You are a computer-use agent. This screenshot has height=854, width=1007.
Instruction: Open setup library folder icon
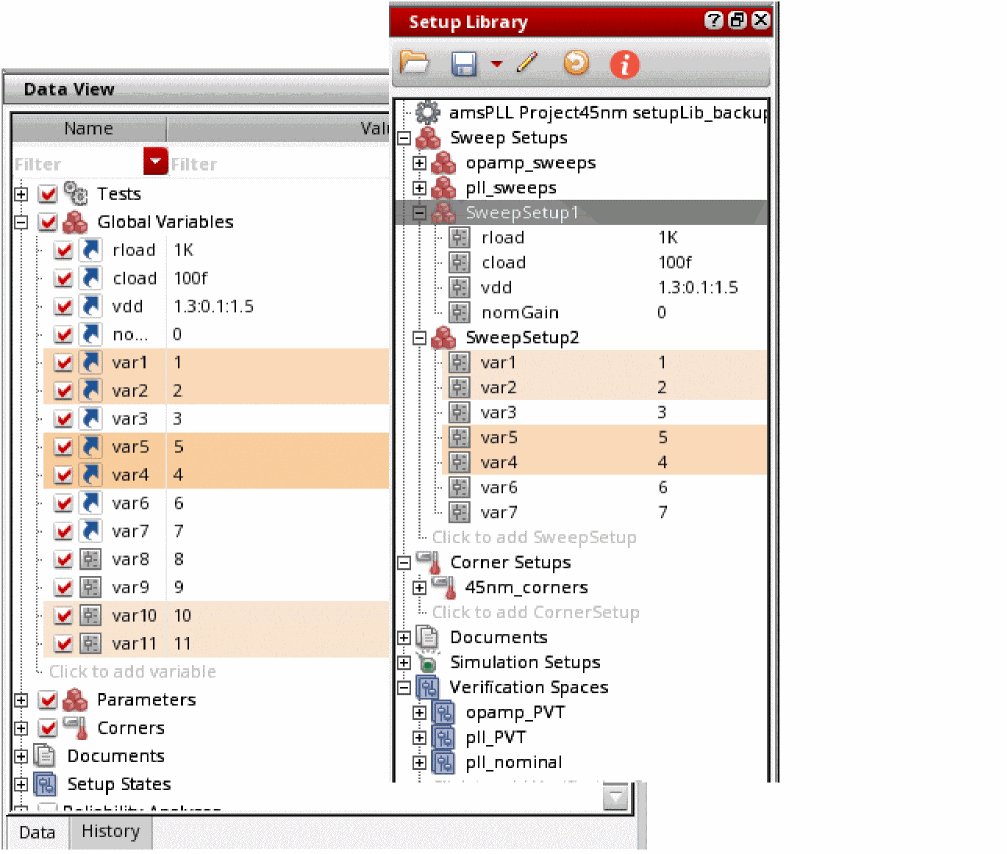pyautogui.click(x=414, y=64)
